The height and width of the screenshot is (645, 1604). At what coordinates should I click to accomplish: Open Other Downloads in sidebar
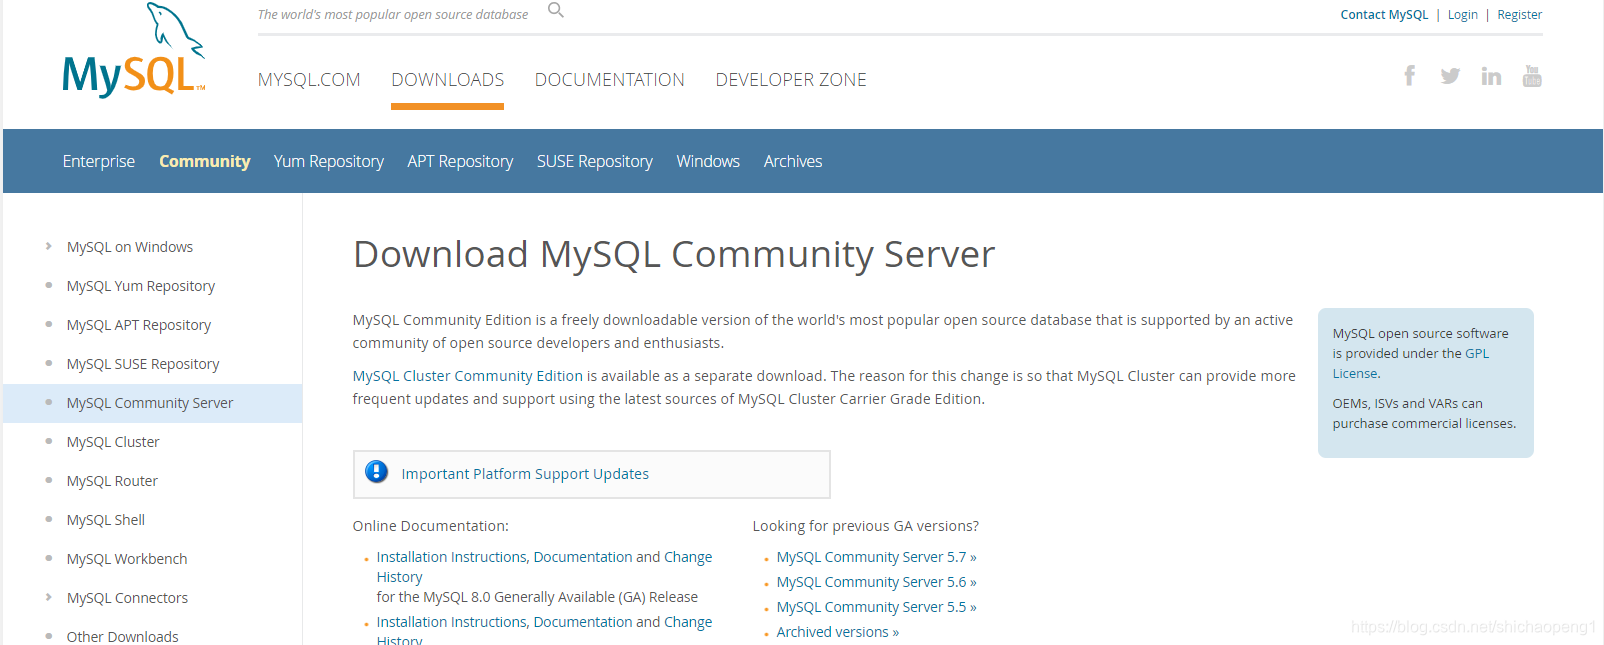click(x=123, y=637)
